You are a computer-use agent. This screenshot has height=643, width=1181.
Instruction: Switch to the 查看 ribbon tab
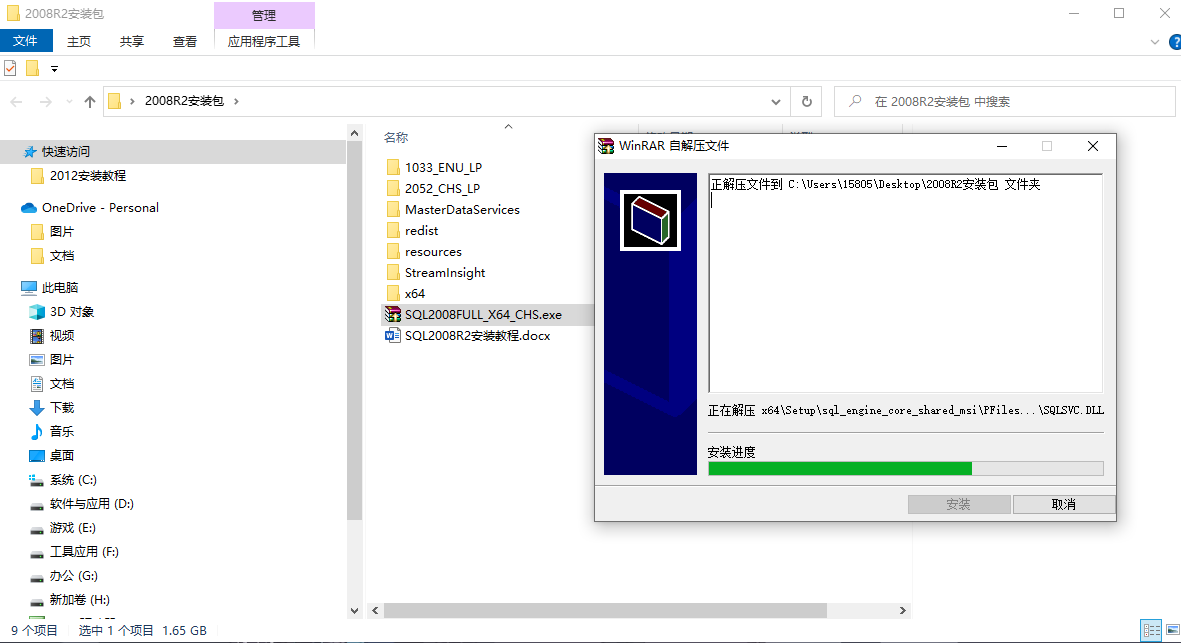pyautogui.click(x=185, y=41)
